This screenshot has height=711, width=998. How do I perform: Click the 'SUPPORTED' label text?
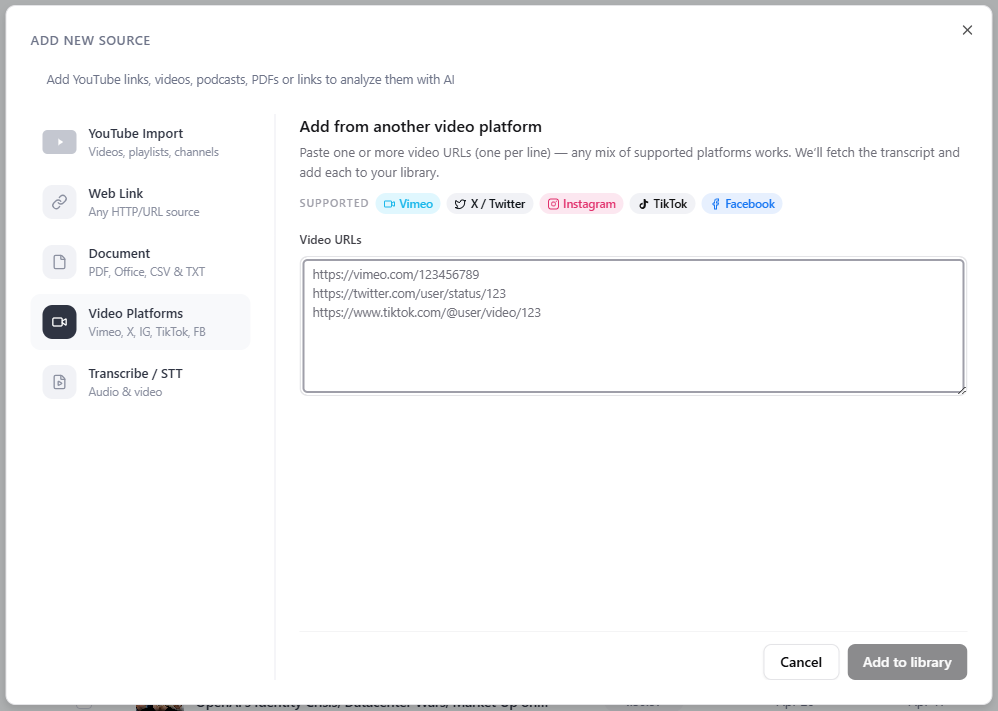point(334,203)
